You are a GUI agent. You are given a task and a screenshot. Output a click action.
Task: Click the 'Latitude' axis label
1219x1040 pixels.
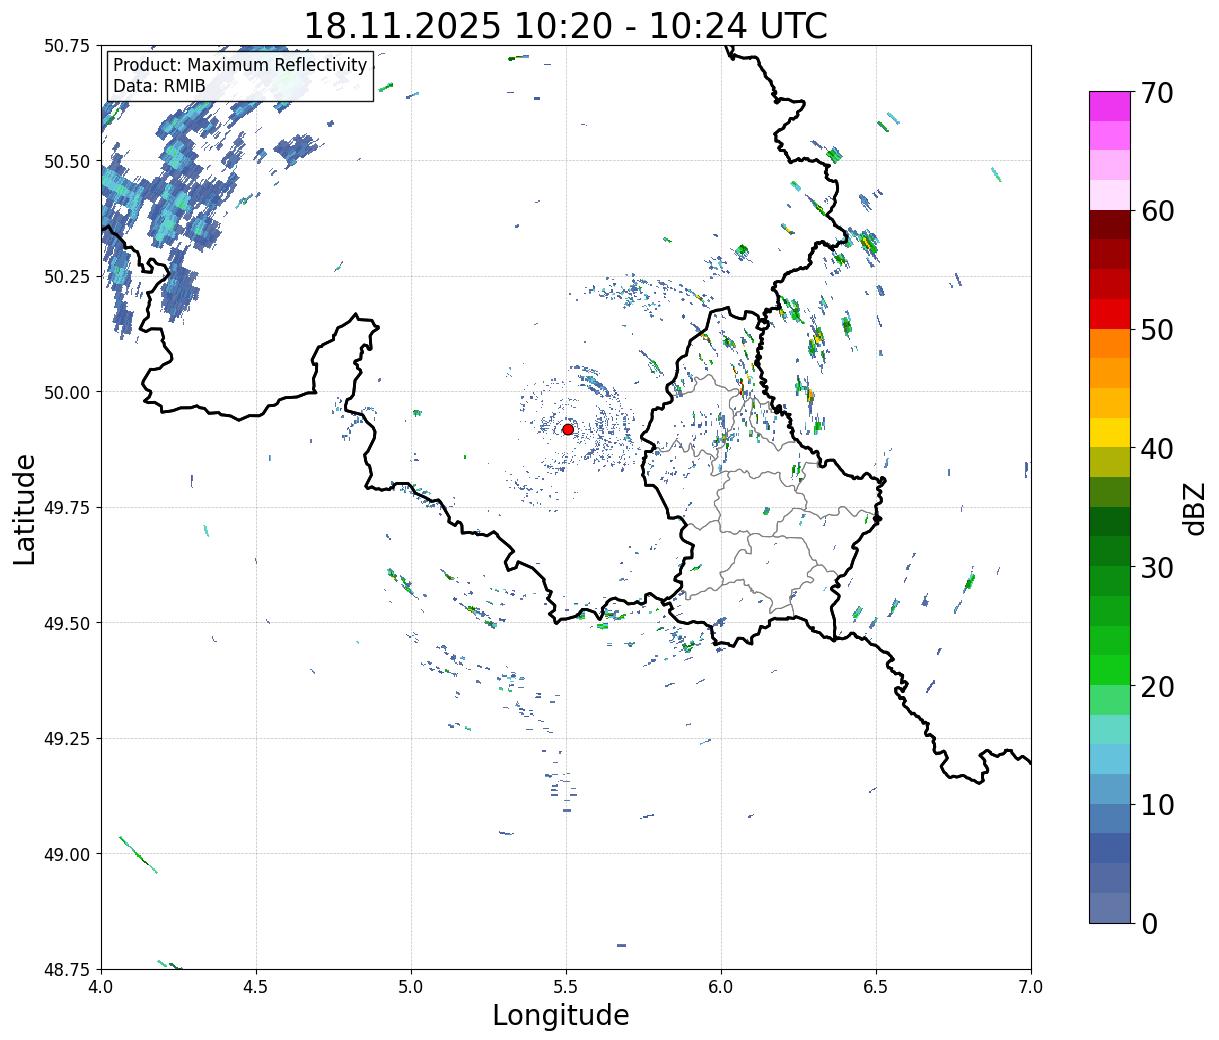(25, 508)
